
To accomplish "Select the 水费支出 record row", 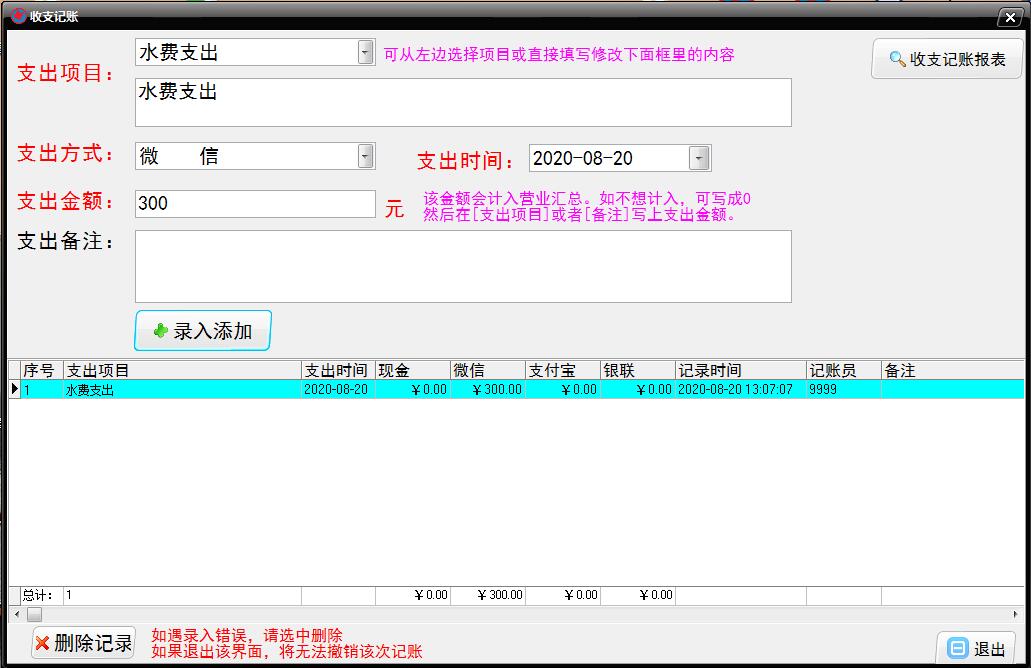I will (180, 390).
